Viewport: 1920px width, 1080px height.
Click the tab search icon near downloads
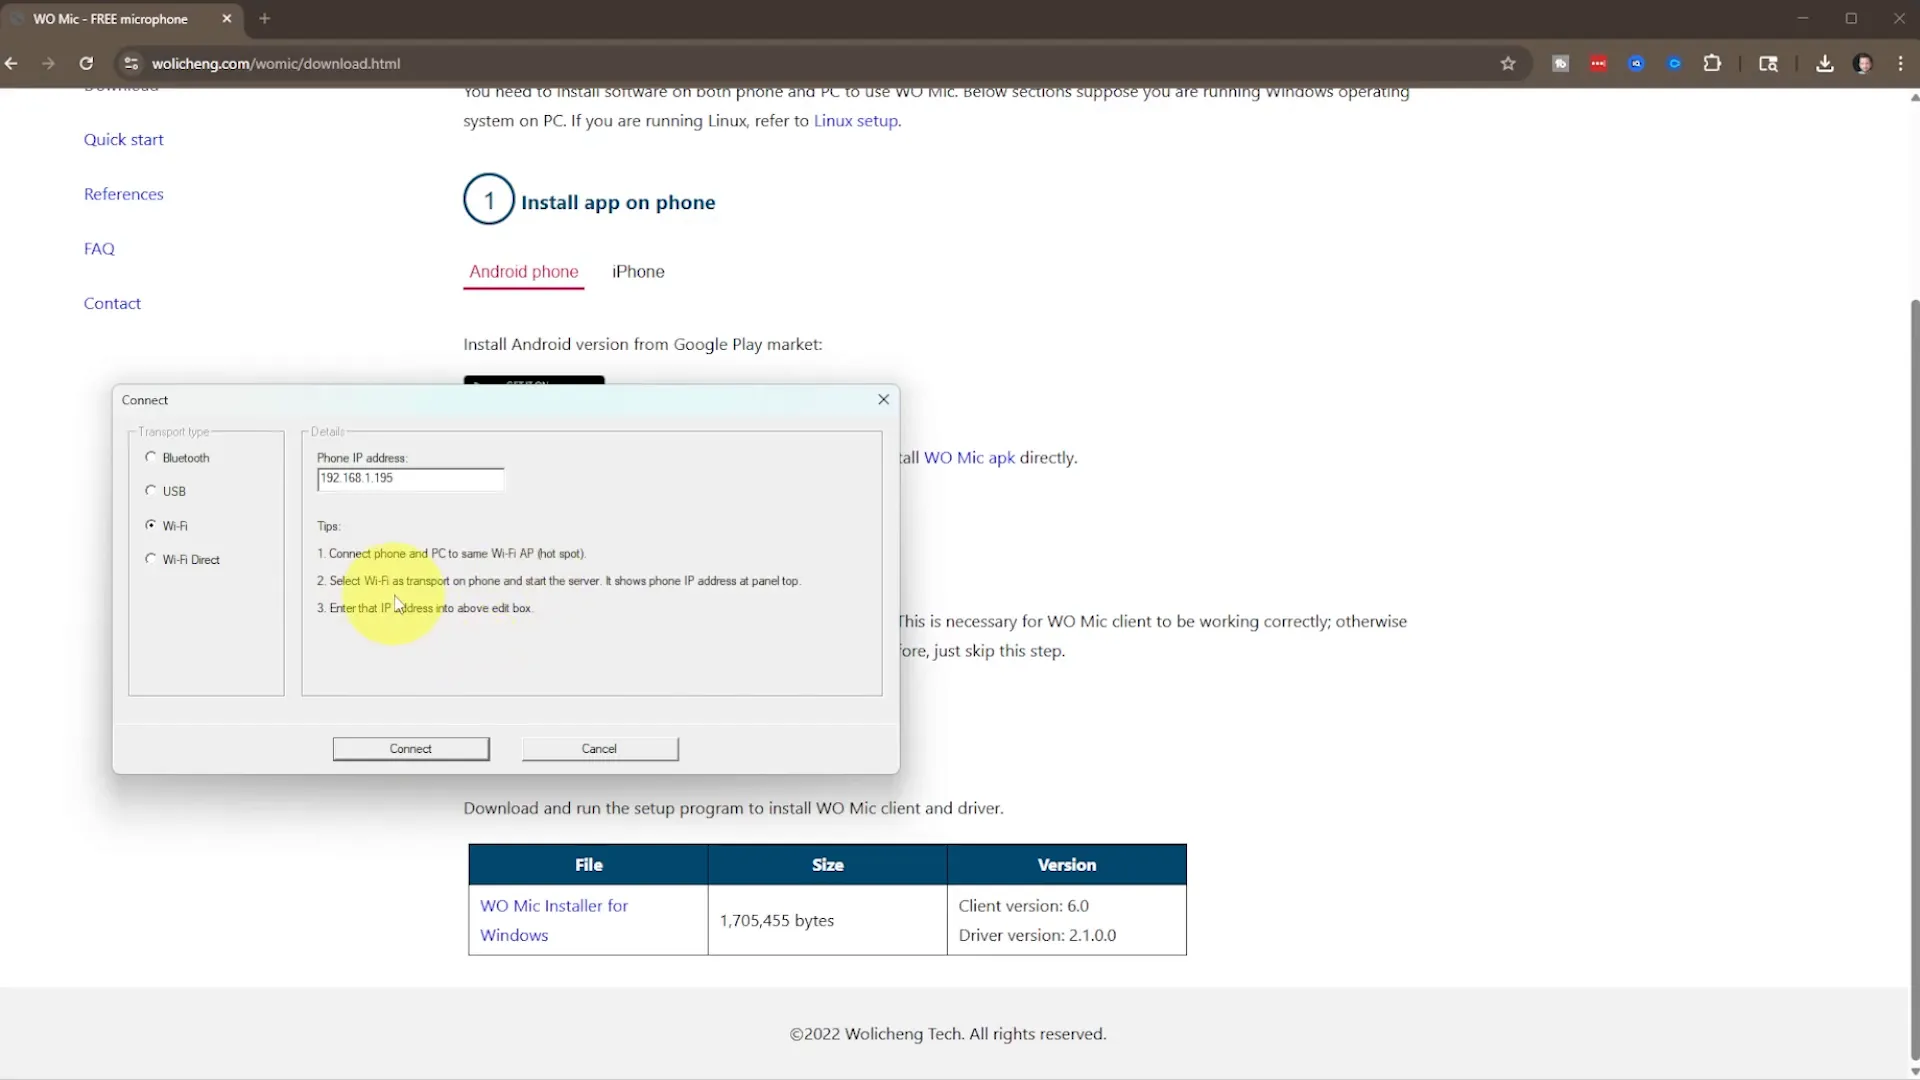tap(1768, 63)
